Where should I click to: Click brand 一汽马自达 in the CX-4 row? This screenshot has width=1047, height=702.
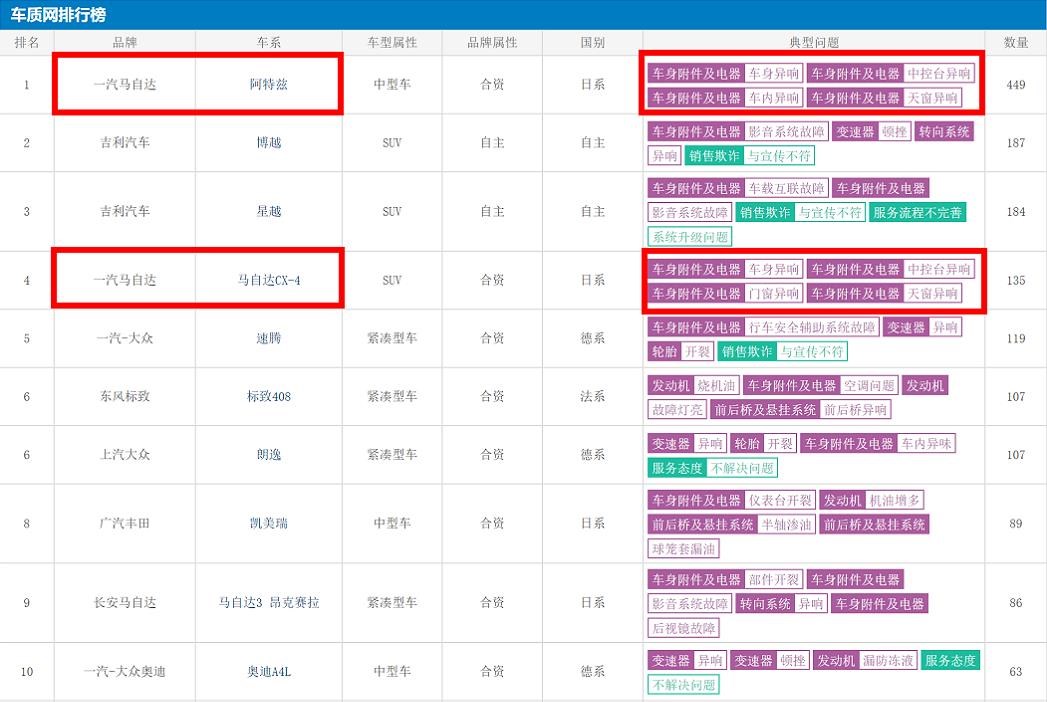pos(125,280)
